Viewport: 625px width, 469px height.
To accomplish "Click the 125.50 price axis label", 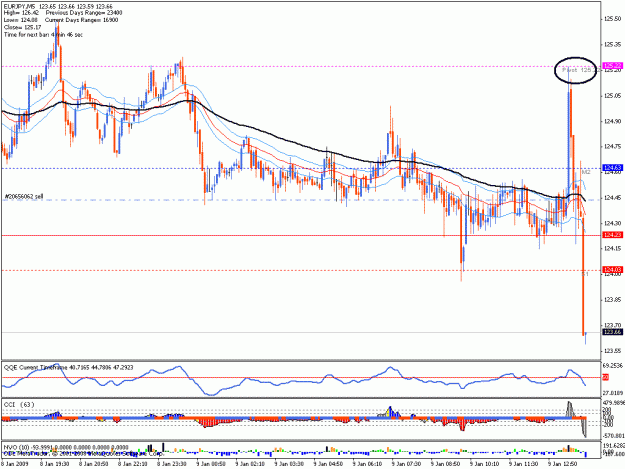I will [613, 19].
